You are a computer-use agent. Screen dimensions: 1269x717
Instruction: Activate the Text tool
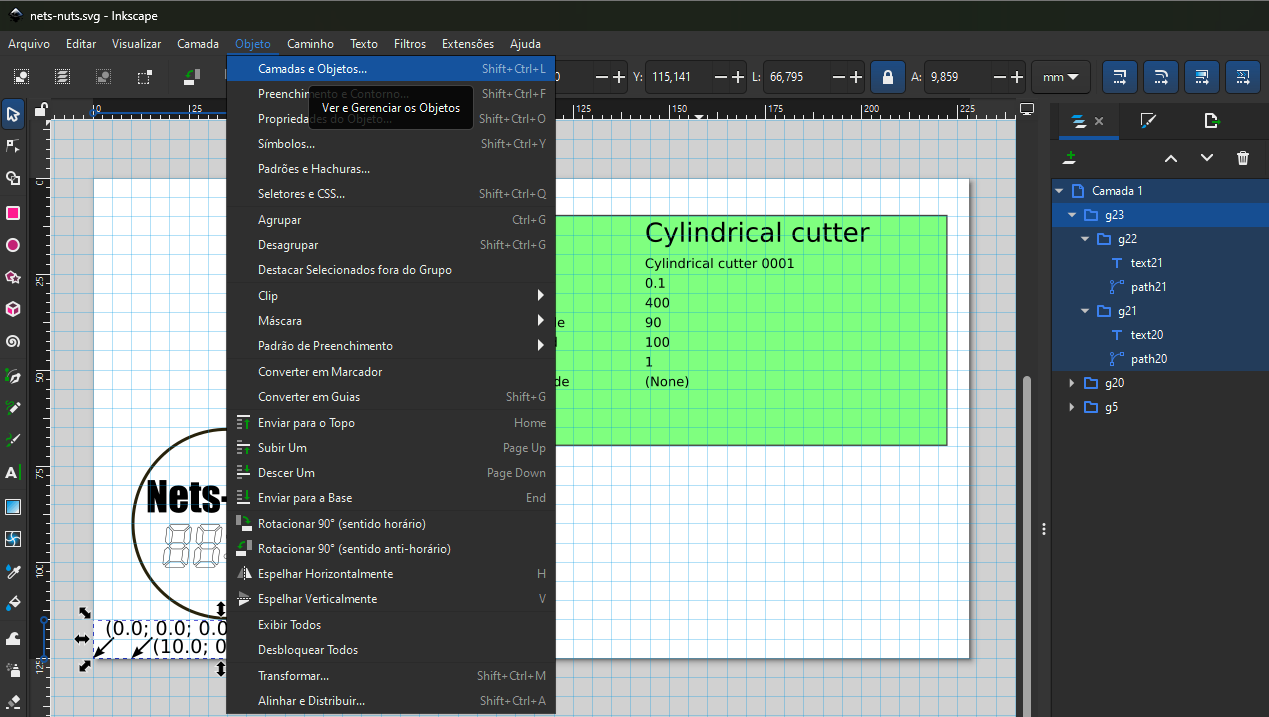tap(13, 472)
